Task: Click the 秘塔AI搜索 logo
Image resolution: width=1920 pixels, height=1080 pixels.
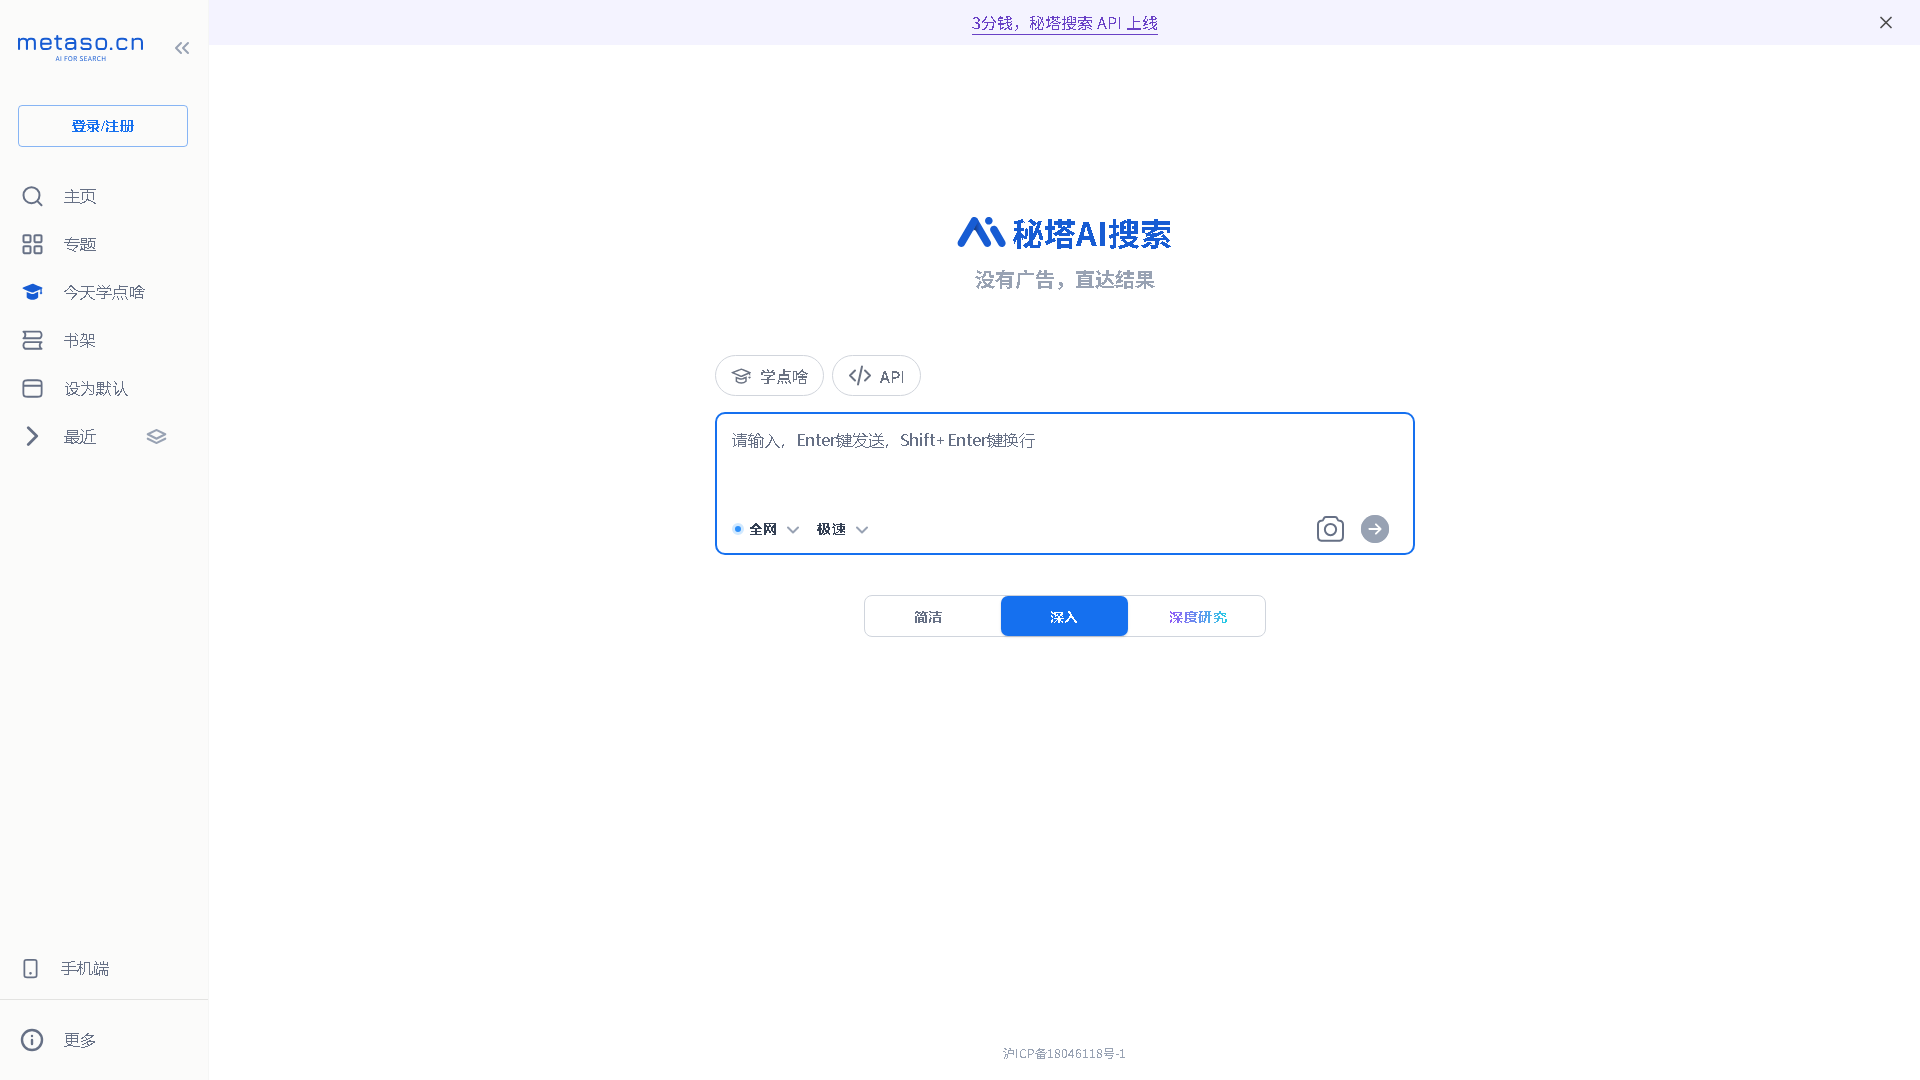Action: (x=1064, y=233)
